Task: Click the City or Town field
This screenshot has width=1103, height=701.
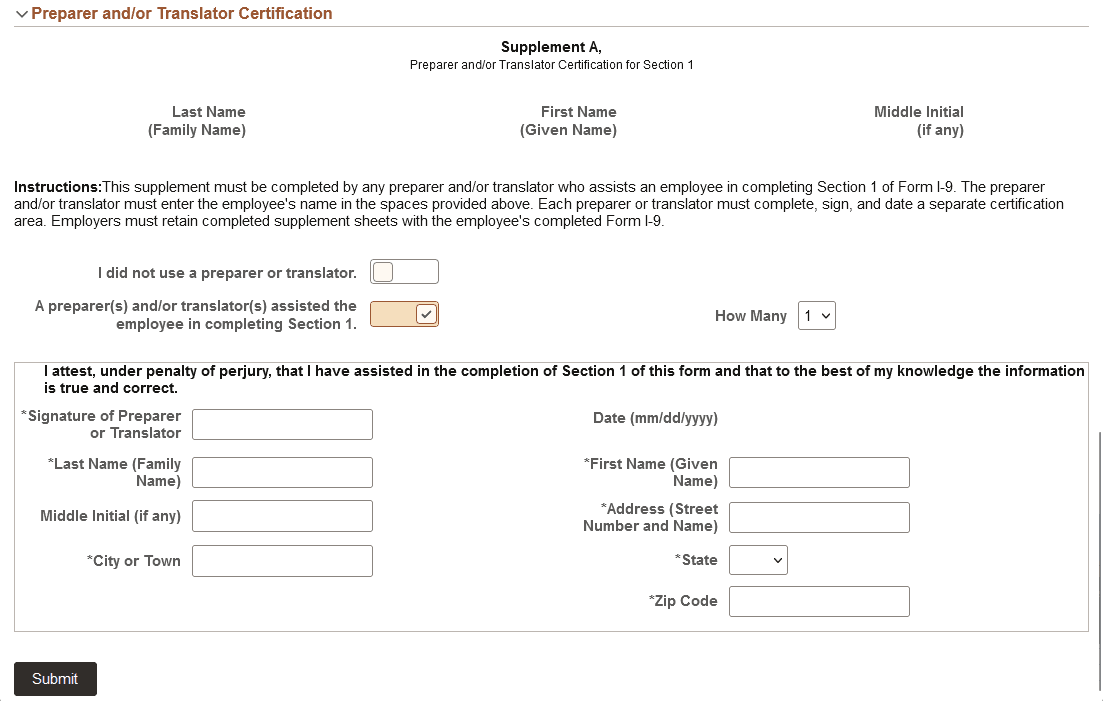Action: (282, 560)
